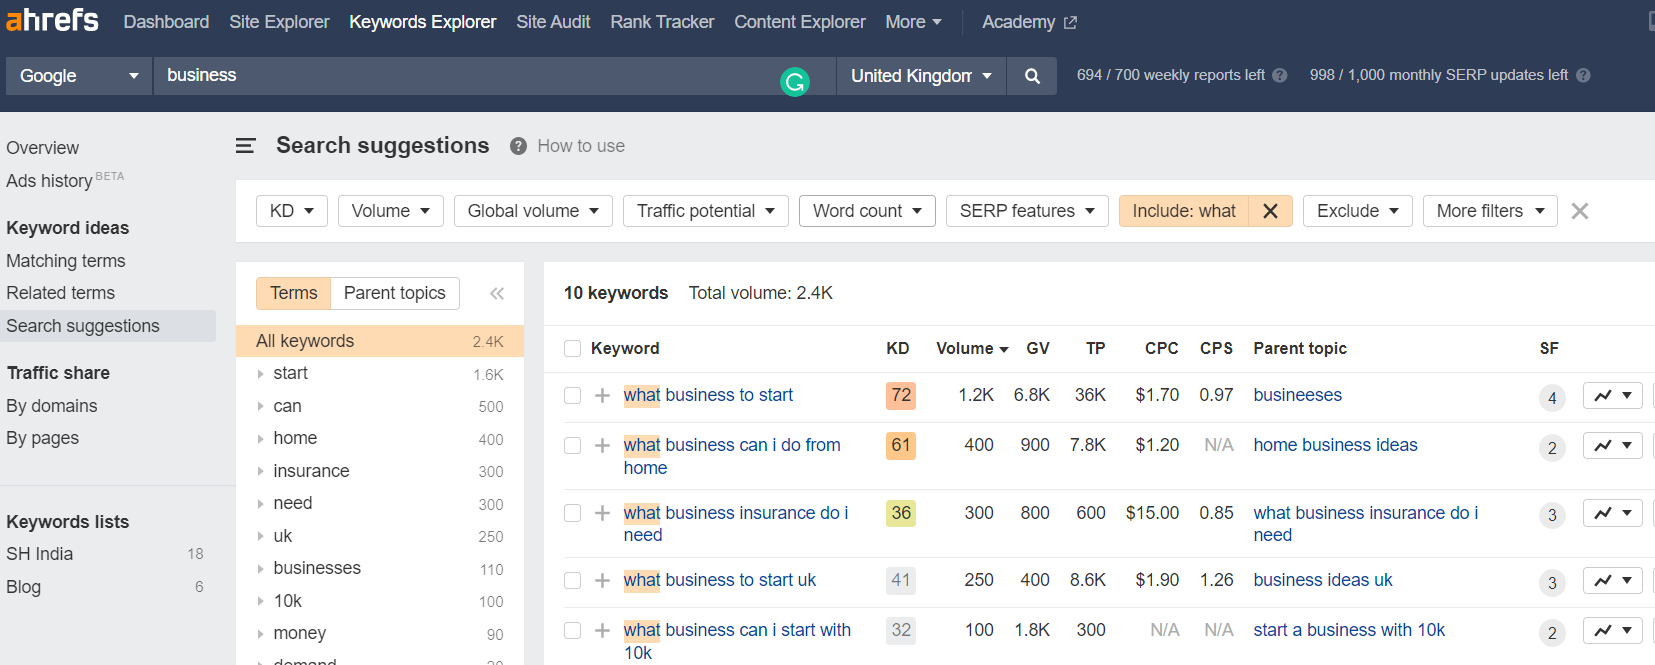Screen dimensions: 1655x665
Task: Toggle the sidebar hamburger menu icon
Action: click(x=246, y=146)
